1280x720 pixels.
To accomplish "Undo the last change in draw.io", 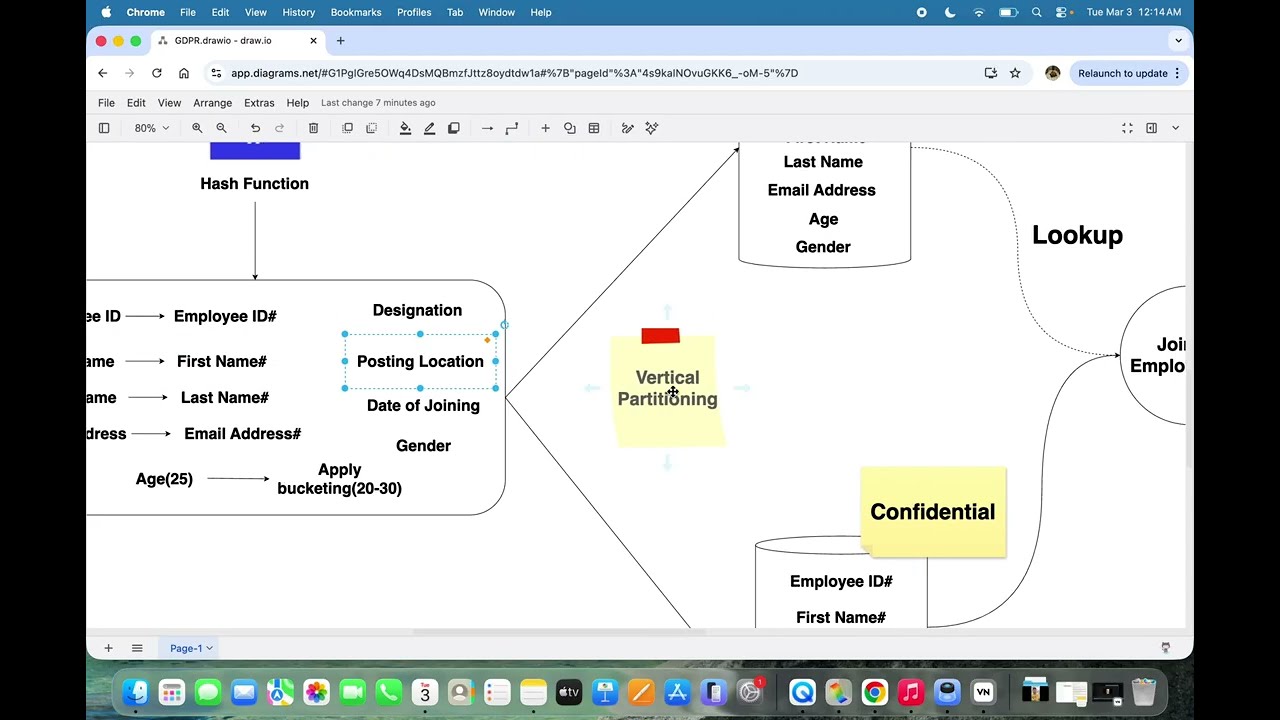I will coord(255,128).
